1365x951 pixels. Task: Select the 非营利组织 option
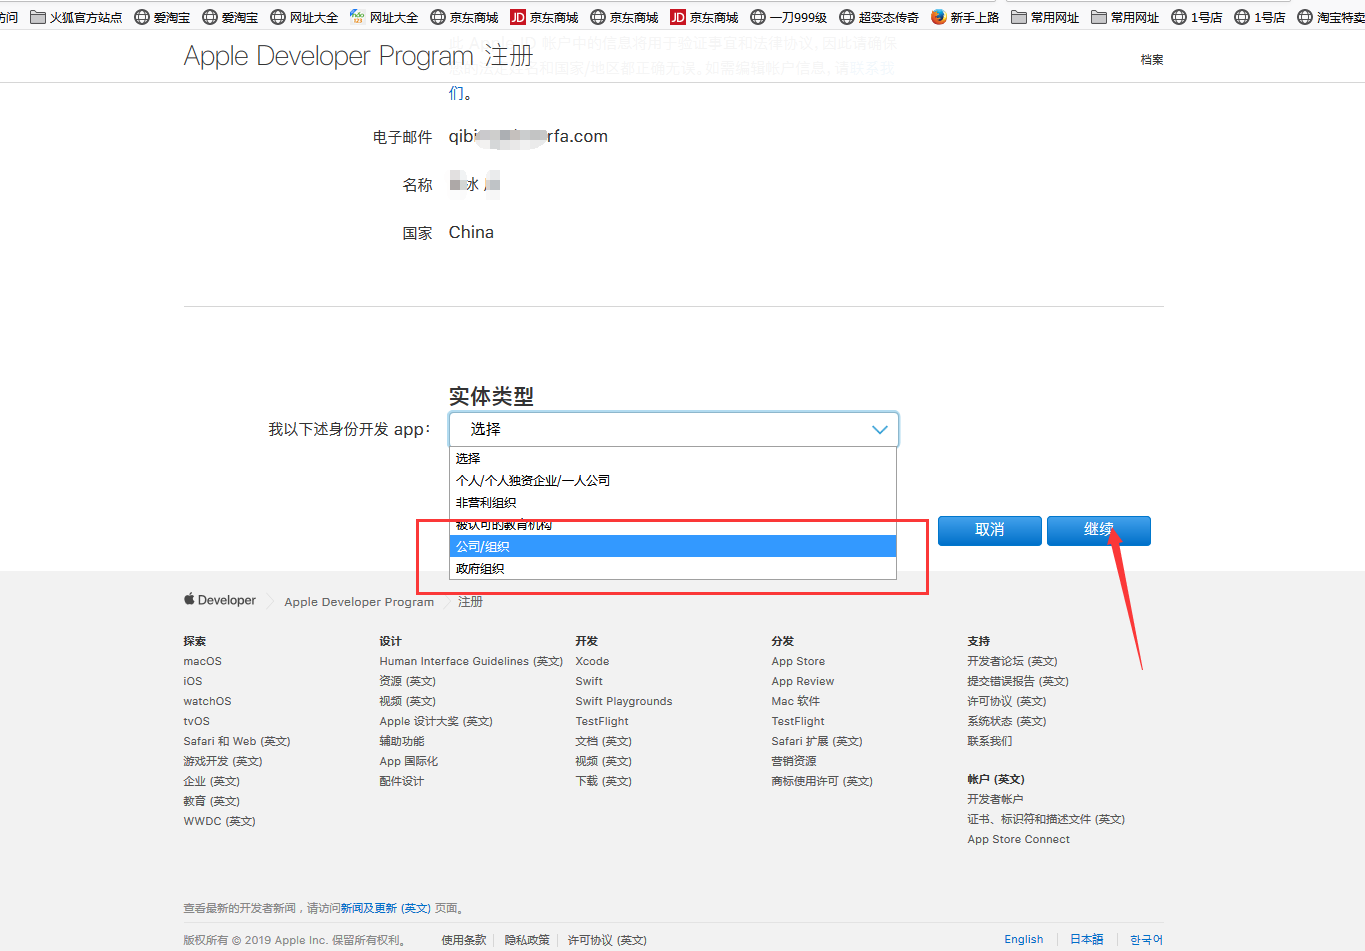pyautogui.click(x=673, y=502)
